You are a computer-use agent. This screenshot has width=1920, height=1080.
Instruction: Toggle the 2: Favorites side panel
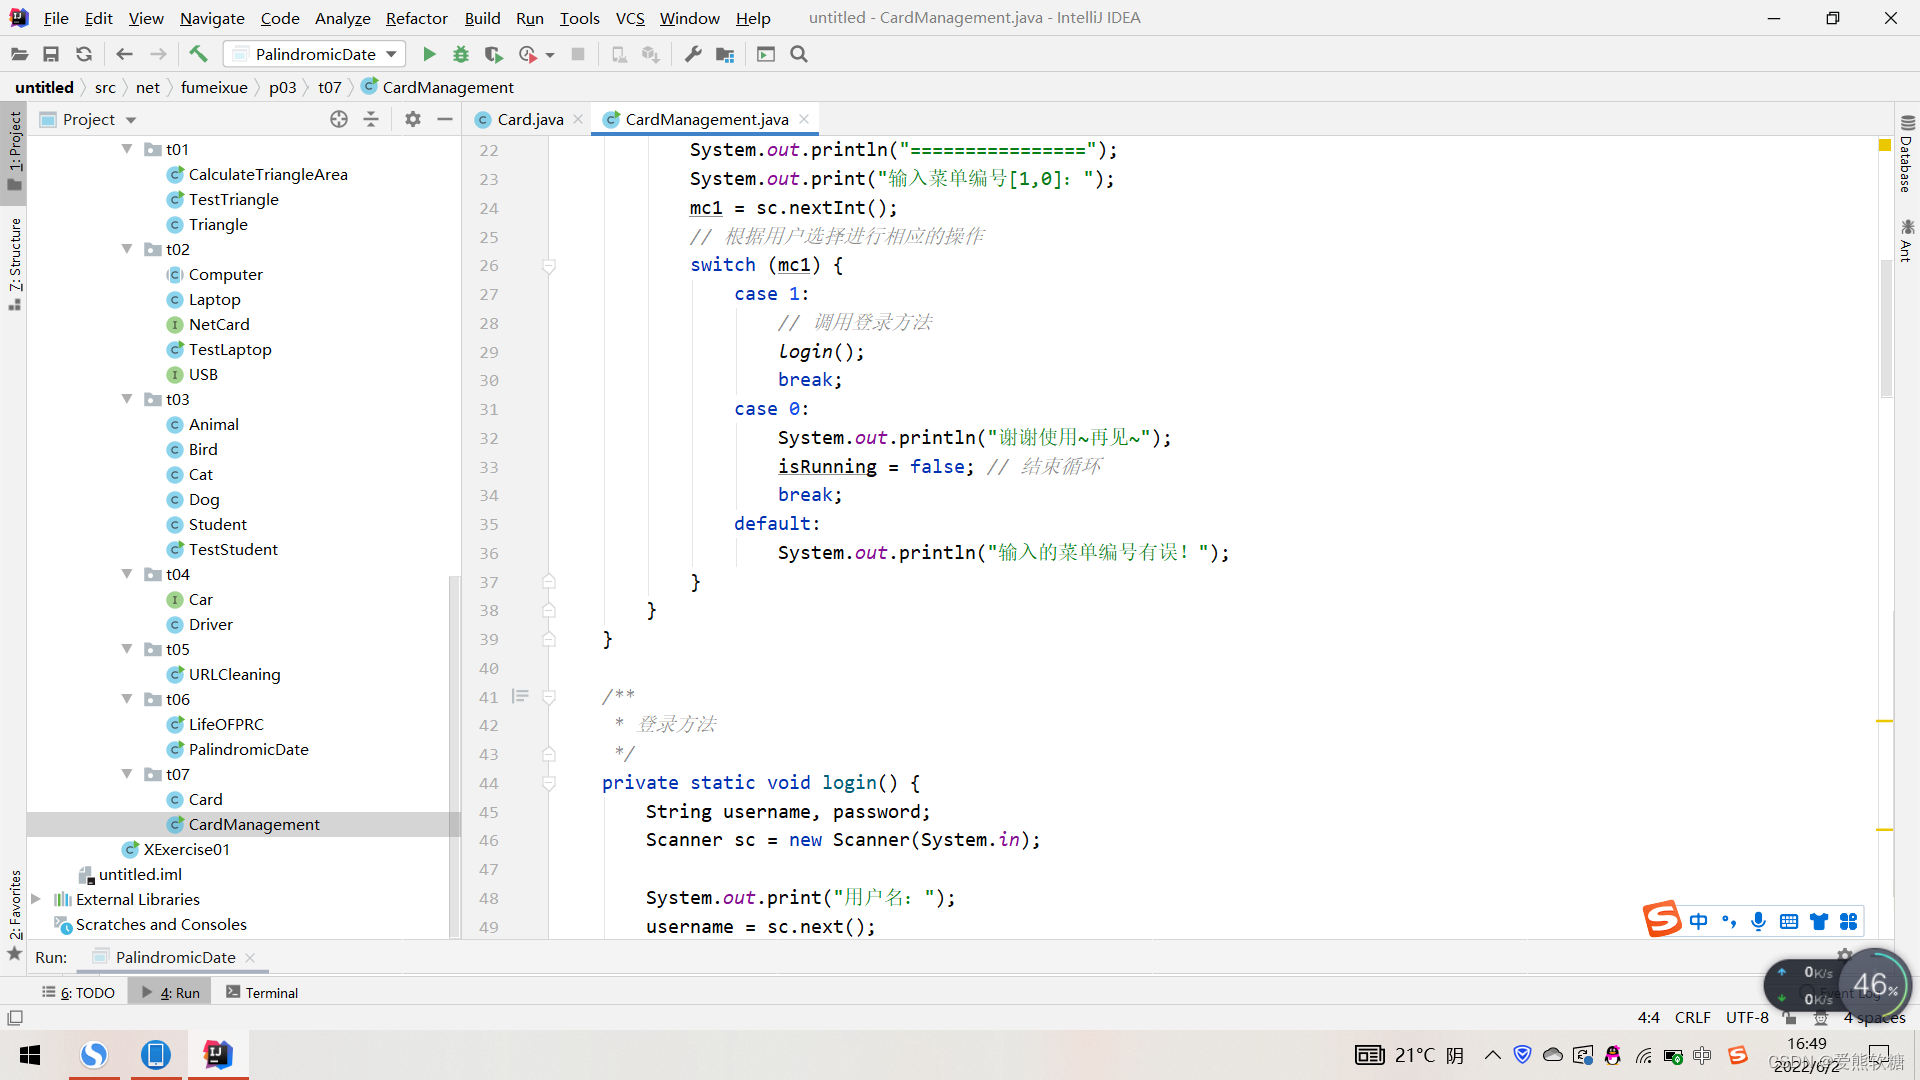[14, 913]
